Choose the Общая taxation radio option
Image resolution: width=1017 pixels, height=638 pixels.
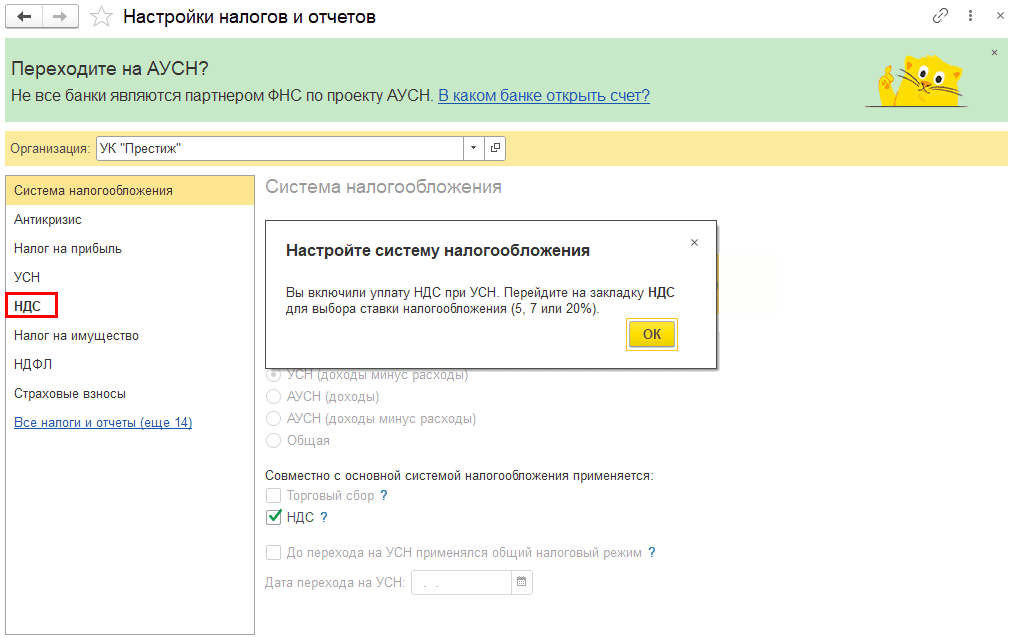point(274,440)
